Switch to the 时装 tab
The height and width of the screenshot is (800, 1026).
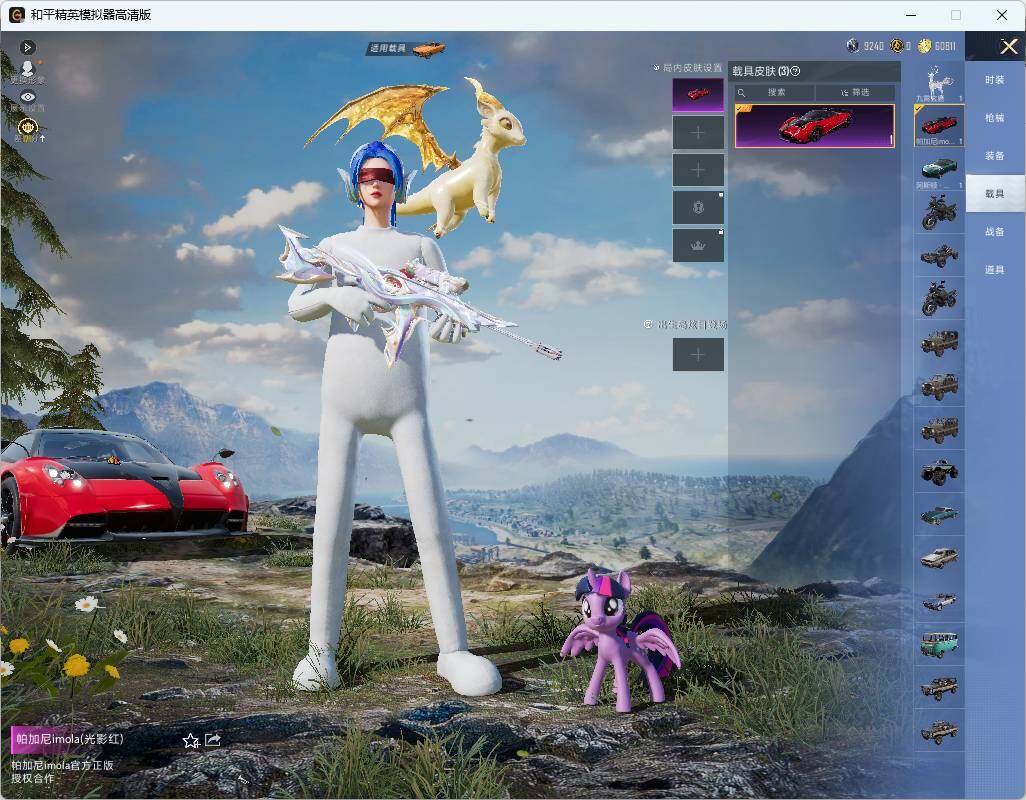(995, 80)
